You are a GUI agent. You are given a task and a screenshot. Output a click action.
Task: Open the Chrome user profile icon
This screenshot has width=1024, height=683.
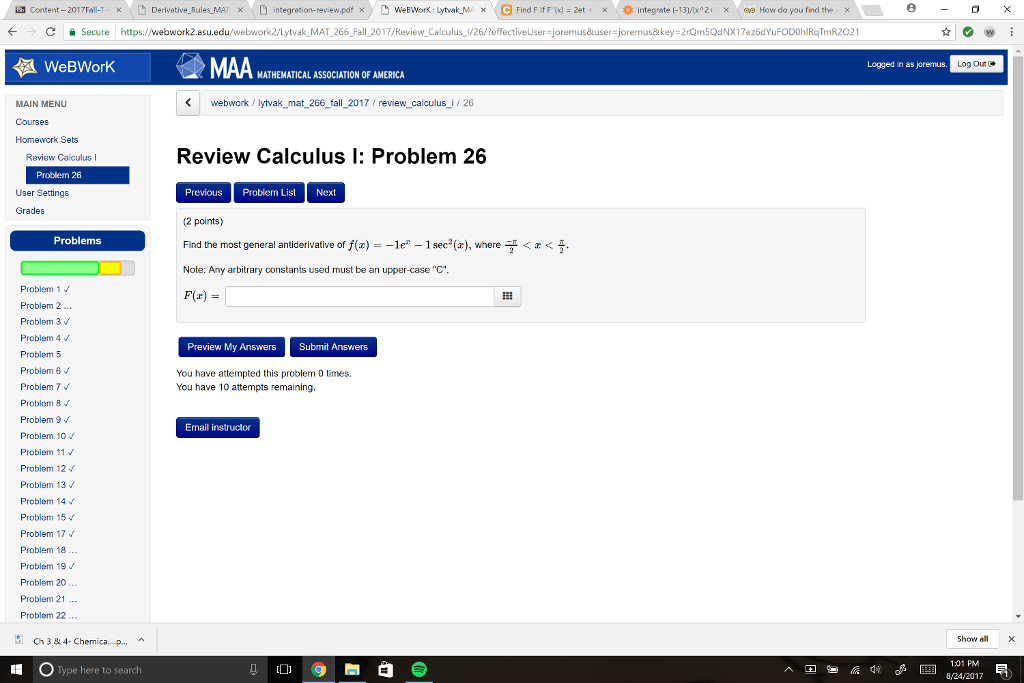click(911, 8)
